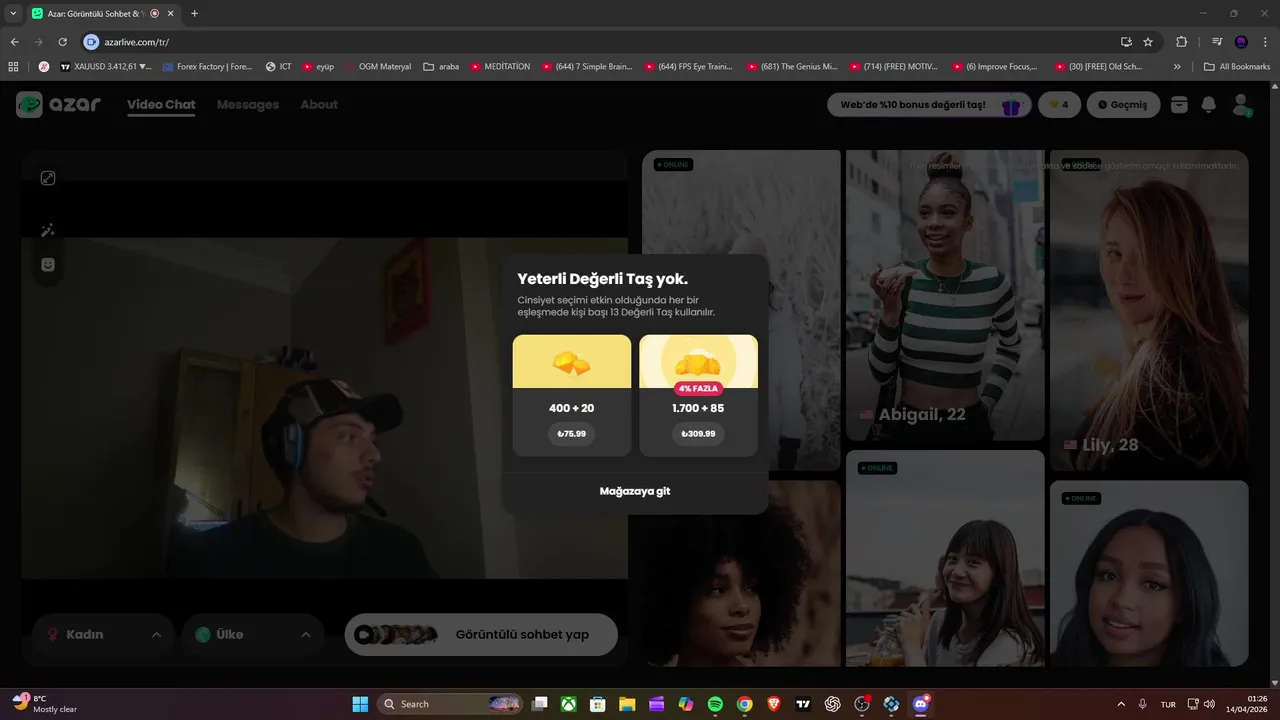Open the tab search dropdown arrow
The width and height of the screenshot is (1280, 720).
pyautogui.click(x=13, y=13)
